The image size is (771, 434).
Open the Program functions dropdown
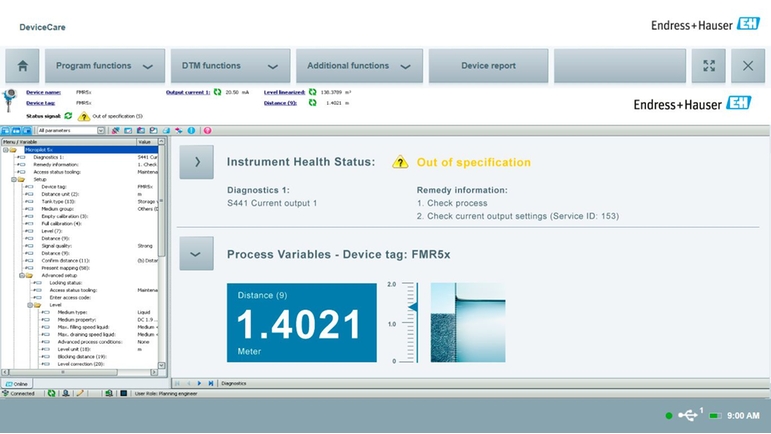point(105,65)
